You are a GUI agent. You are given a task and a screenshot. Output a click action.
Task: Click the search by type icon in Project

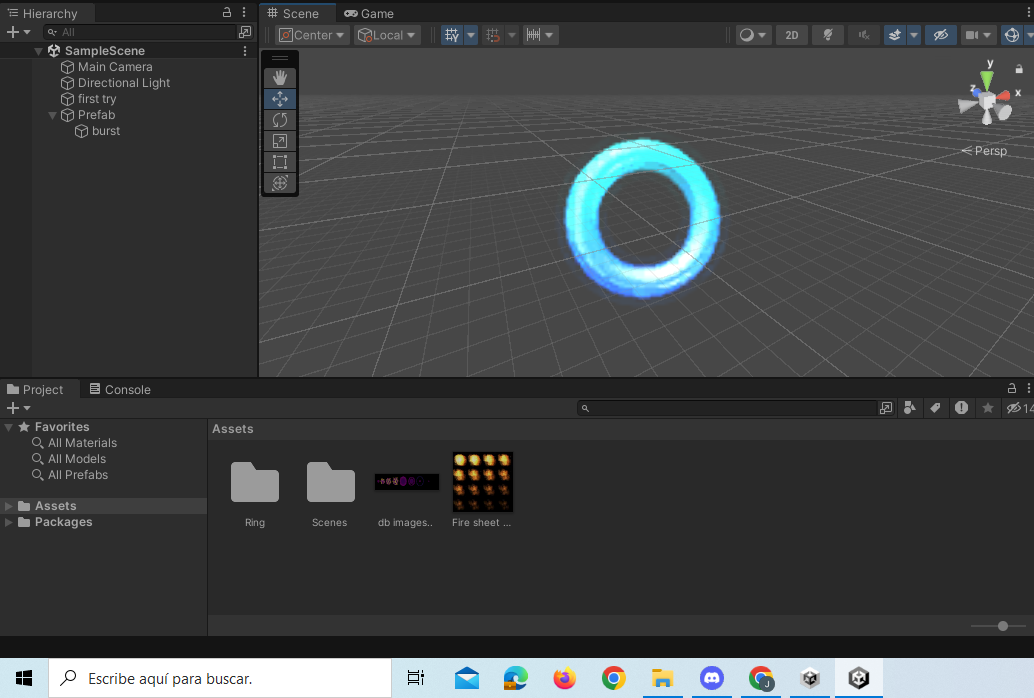pyautogui.click(x=909, y=408)
